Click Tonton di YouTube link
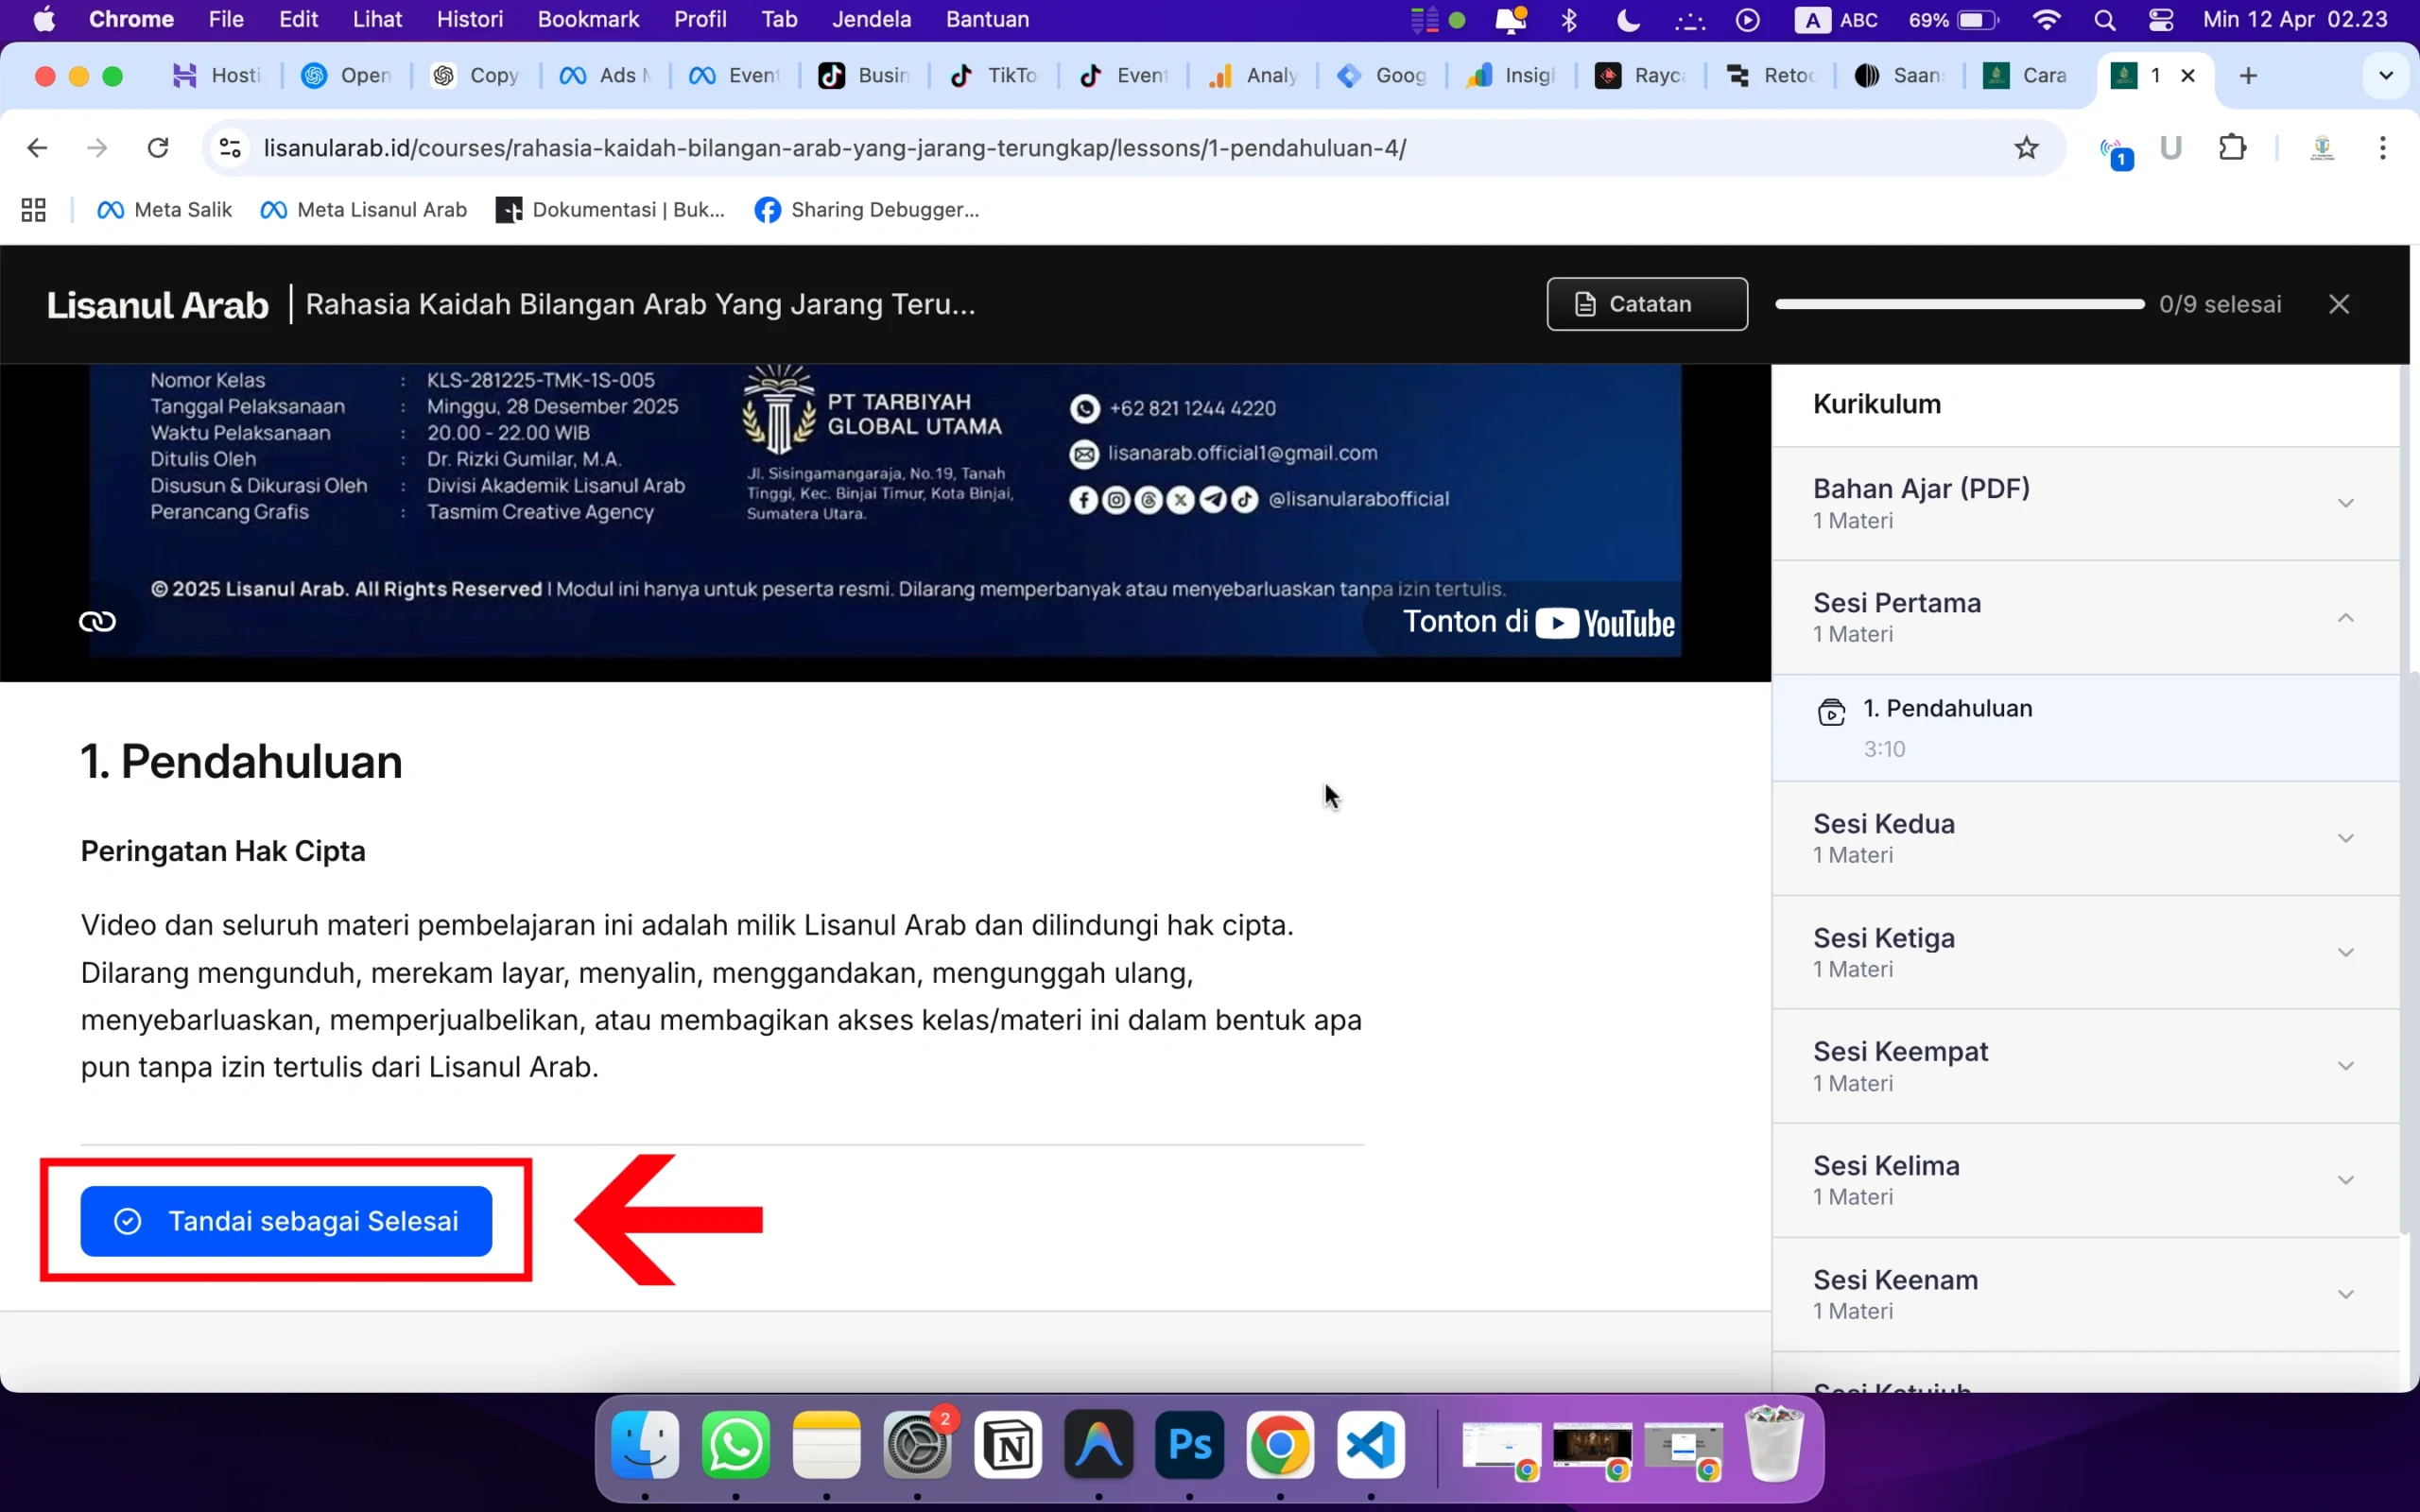The width and height of the screenshot is (2420, 1512). pos(1538,622)
